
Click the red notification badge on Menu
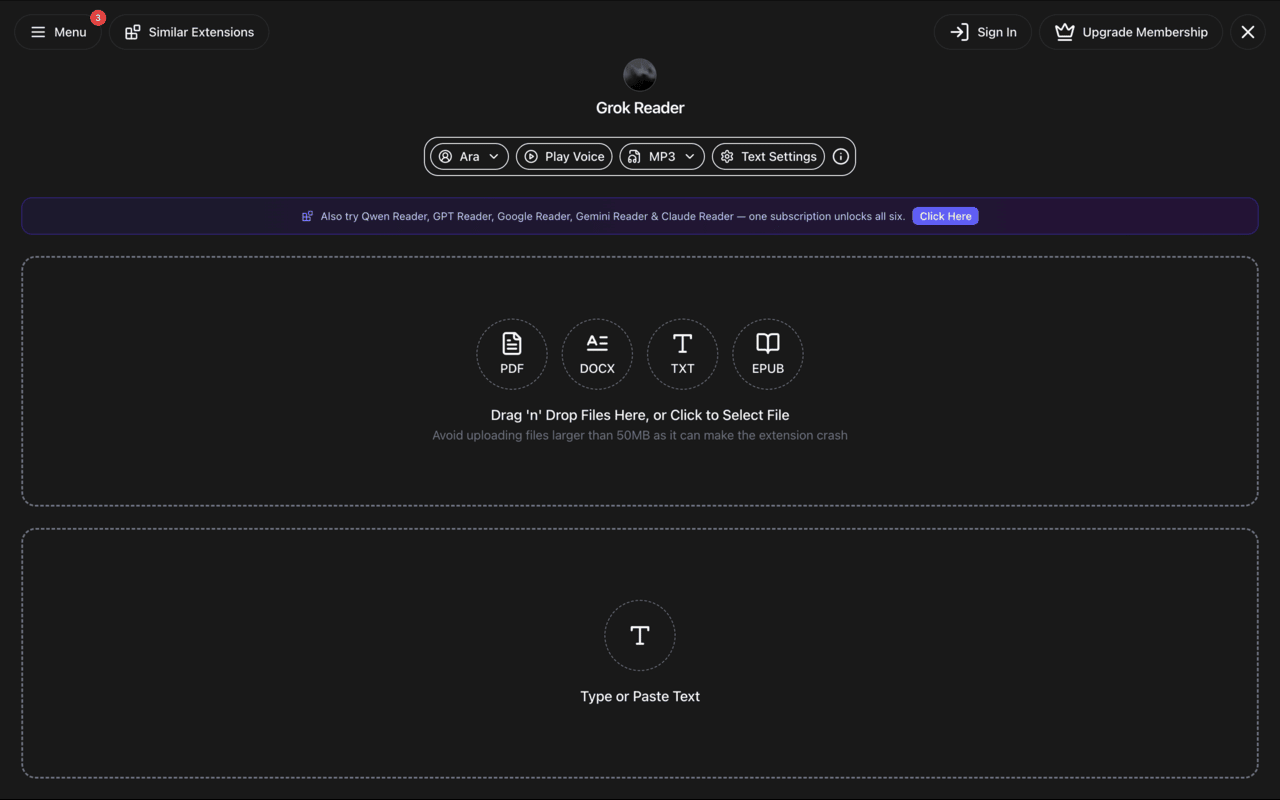coord(98,18)
